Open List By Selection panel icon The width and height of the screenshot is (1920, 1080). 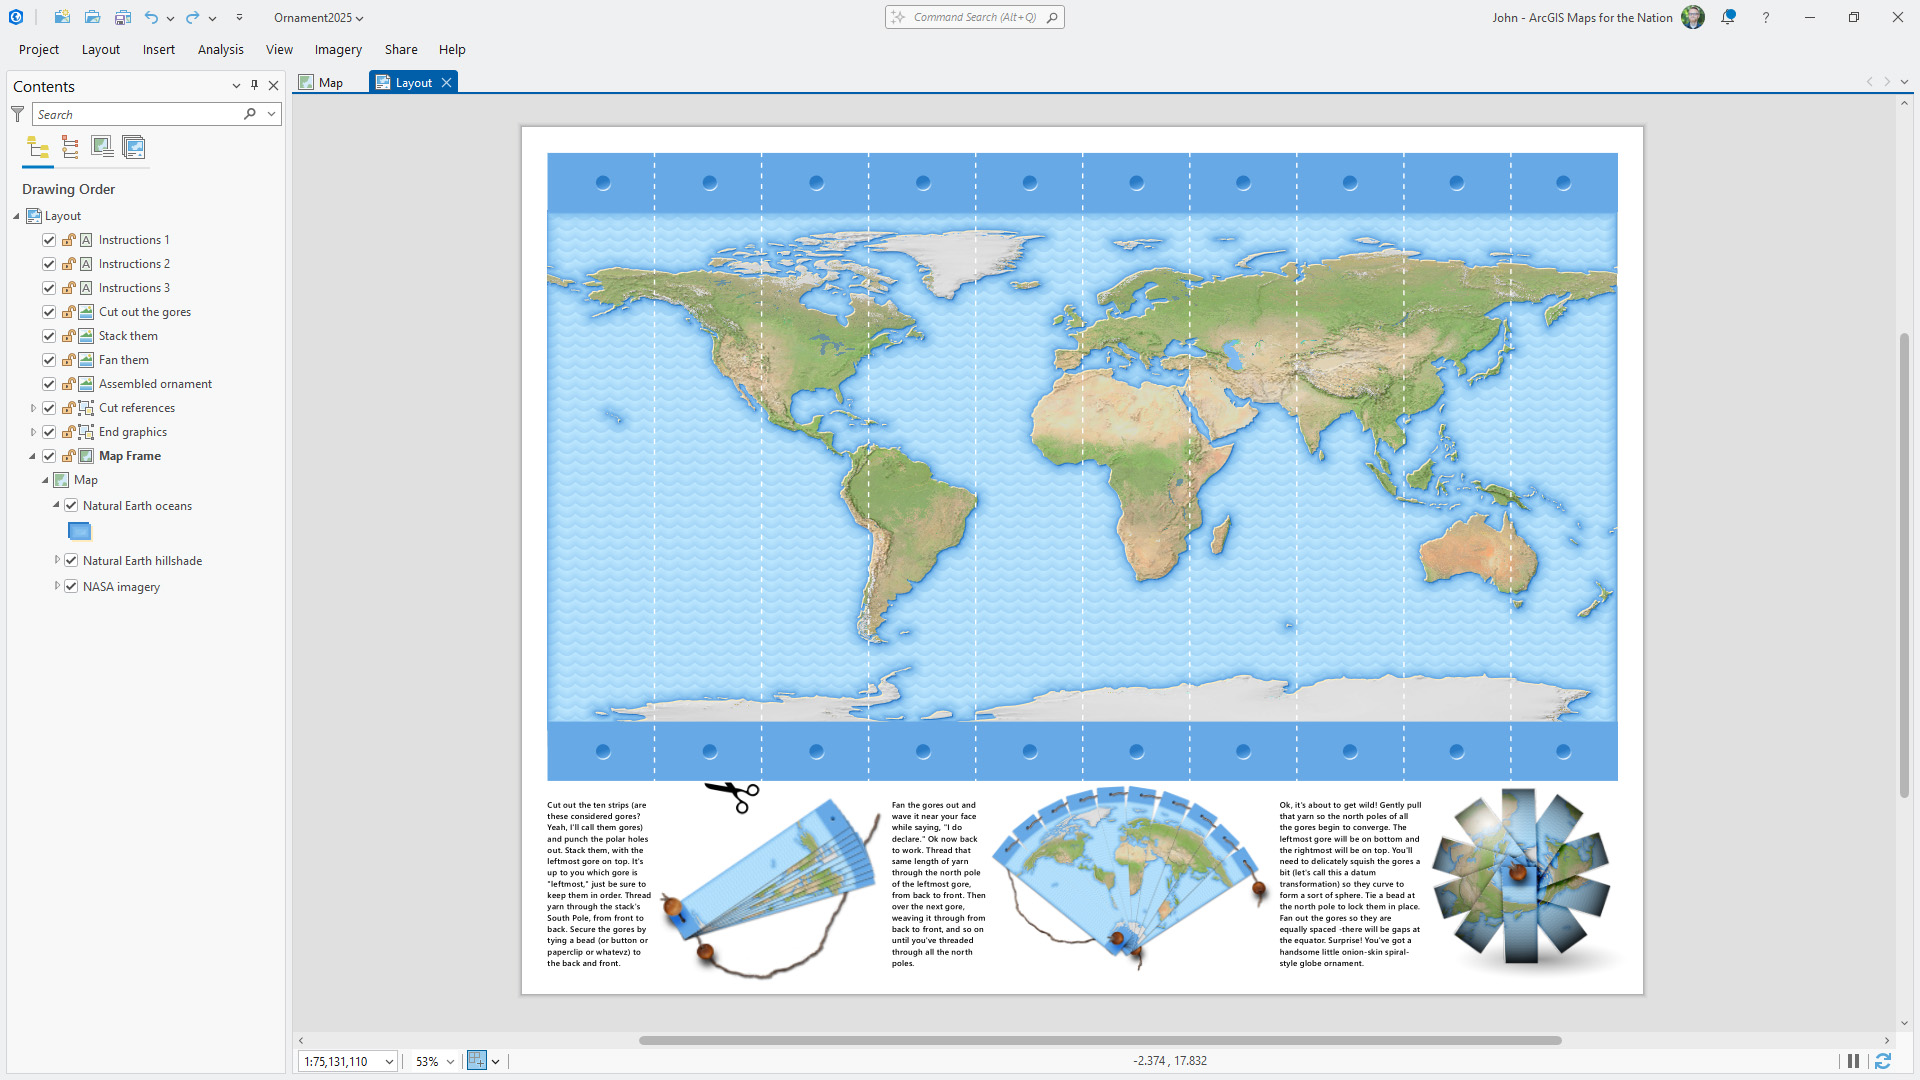point(102,147)
